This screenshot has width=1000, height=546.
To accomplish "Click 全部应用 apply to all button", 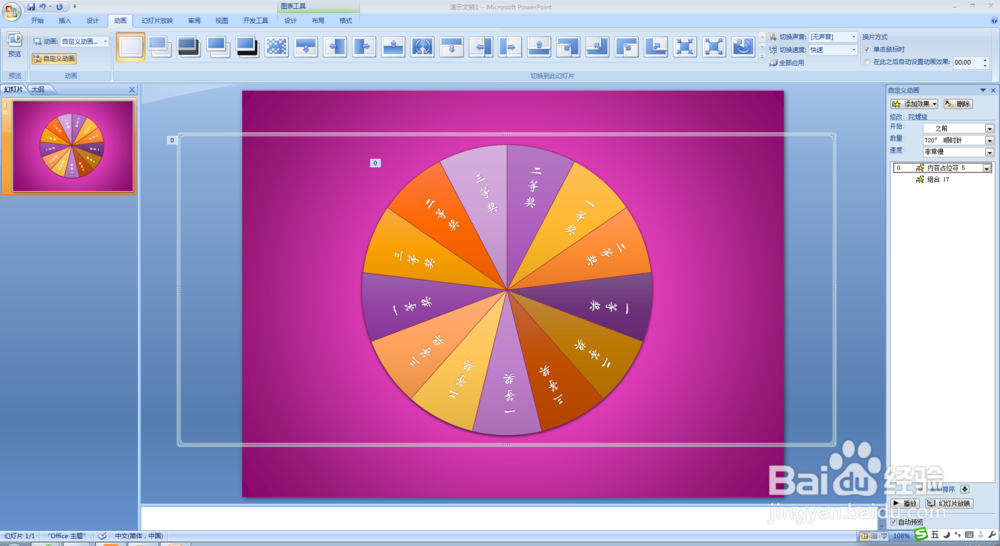I will point(787,63).
